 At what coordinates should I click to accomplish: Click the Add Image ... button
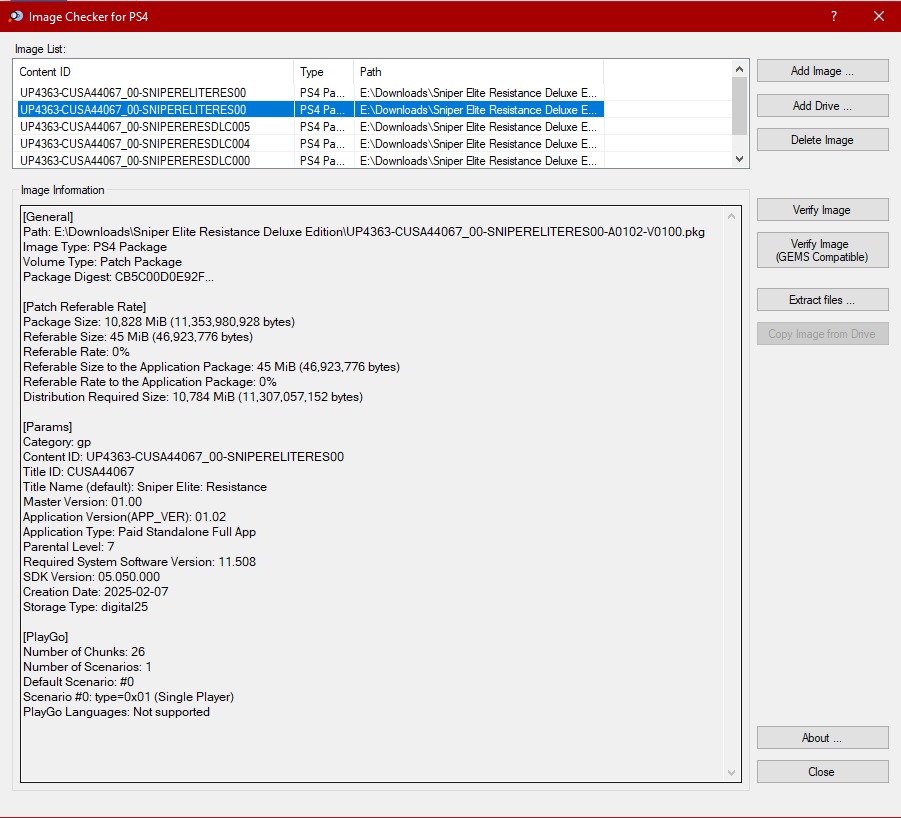pos(822,71)
